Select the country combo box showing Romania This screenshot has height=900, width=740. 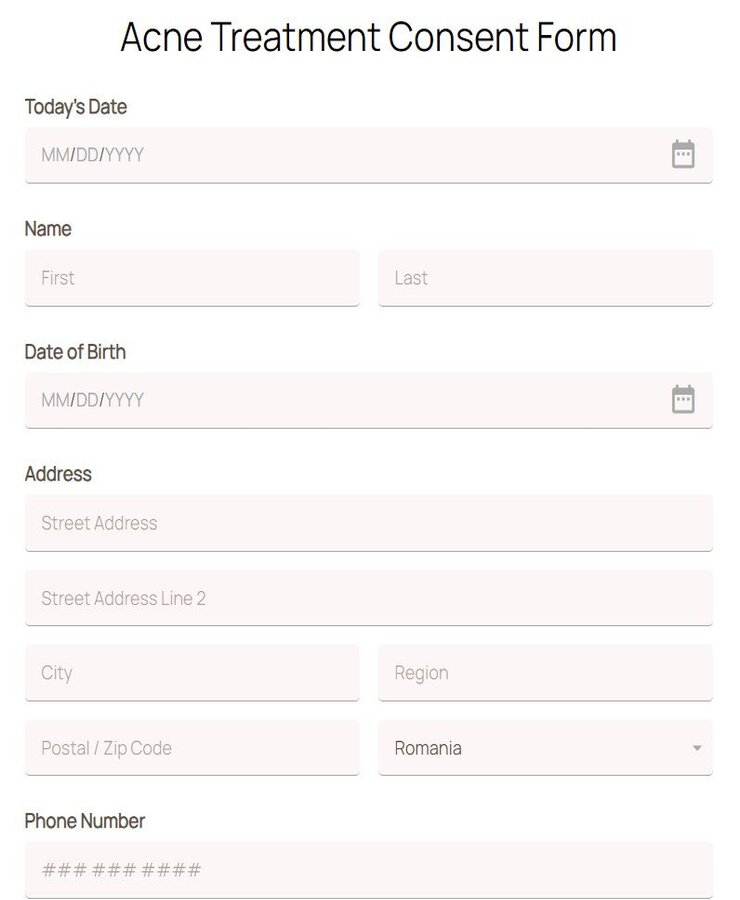point(546,747)
